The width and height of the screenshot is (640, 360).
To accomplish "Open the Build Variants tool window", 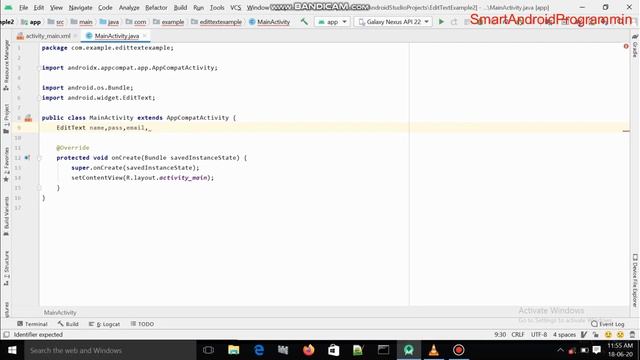I will 6,216.
